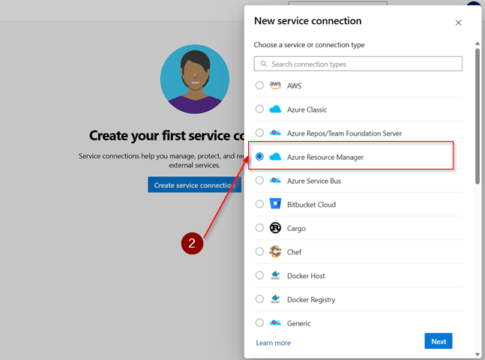Viewport: 485px width, 360px height.
Task: Click the AWS logo icon
Action: [275, 85]
